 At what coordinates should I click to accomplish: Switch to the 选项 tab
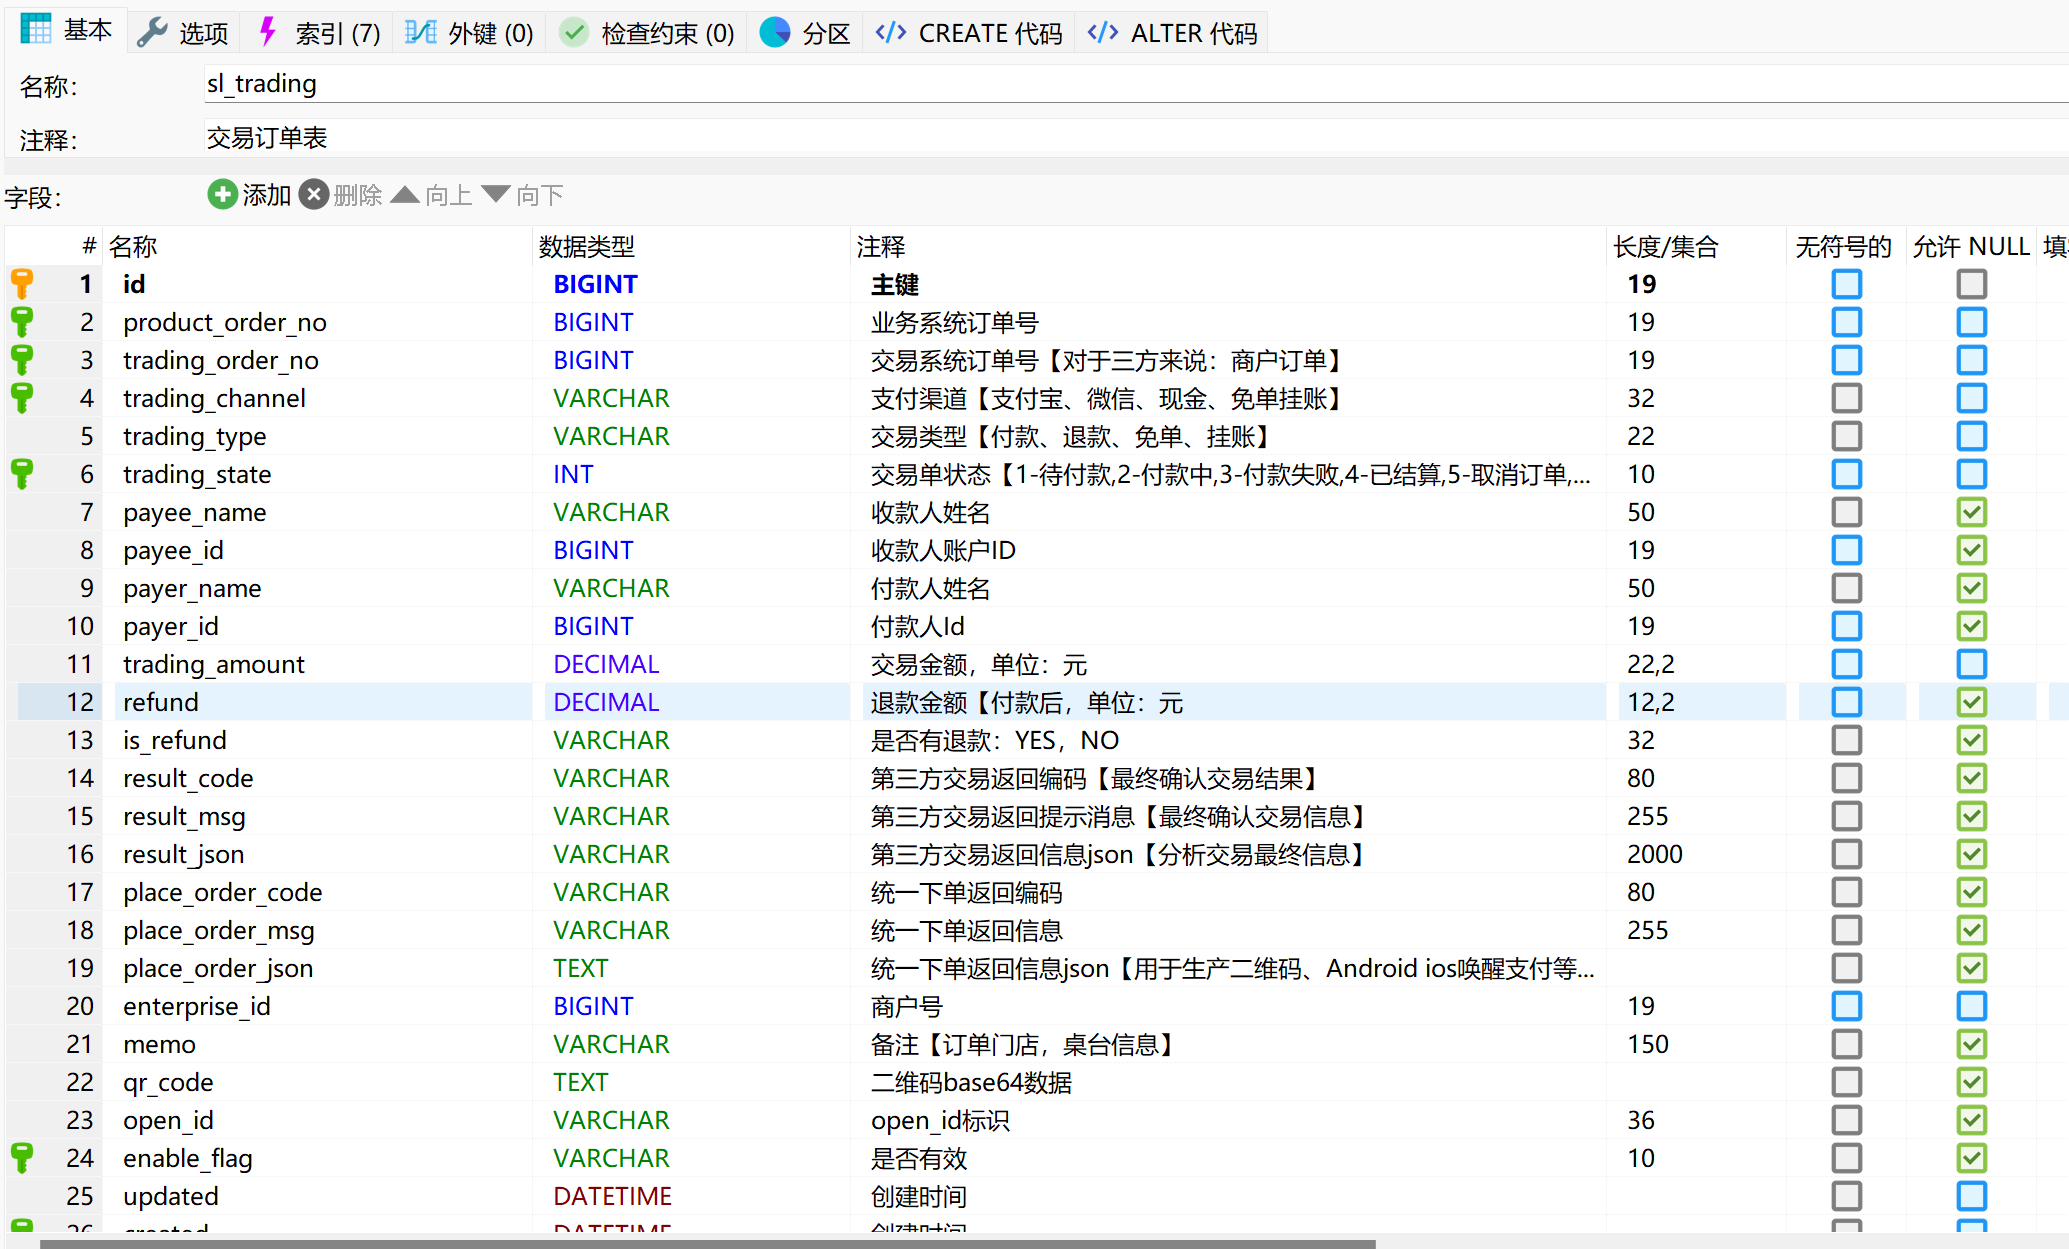pos(182,33)
